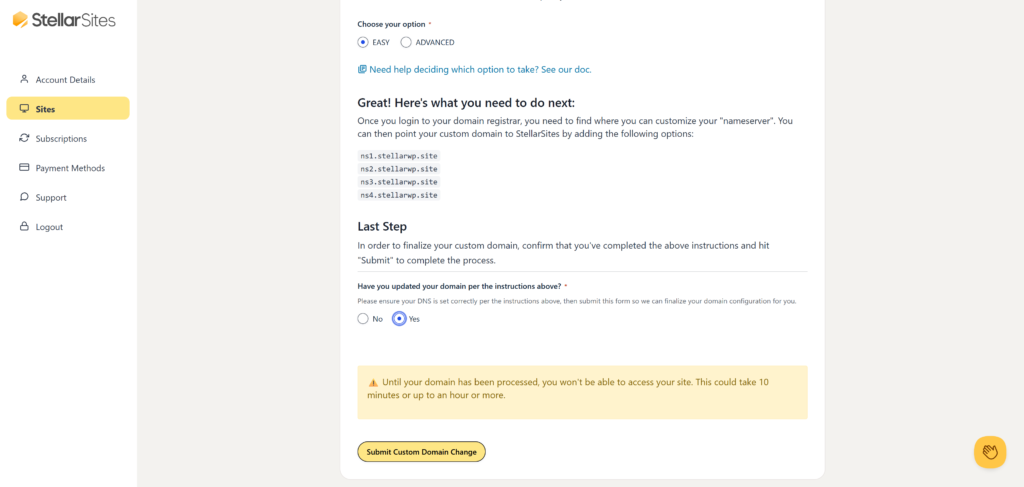Open the waving hand help widget
Viewport: 1024px width, 487px height.
[989, 452]
